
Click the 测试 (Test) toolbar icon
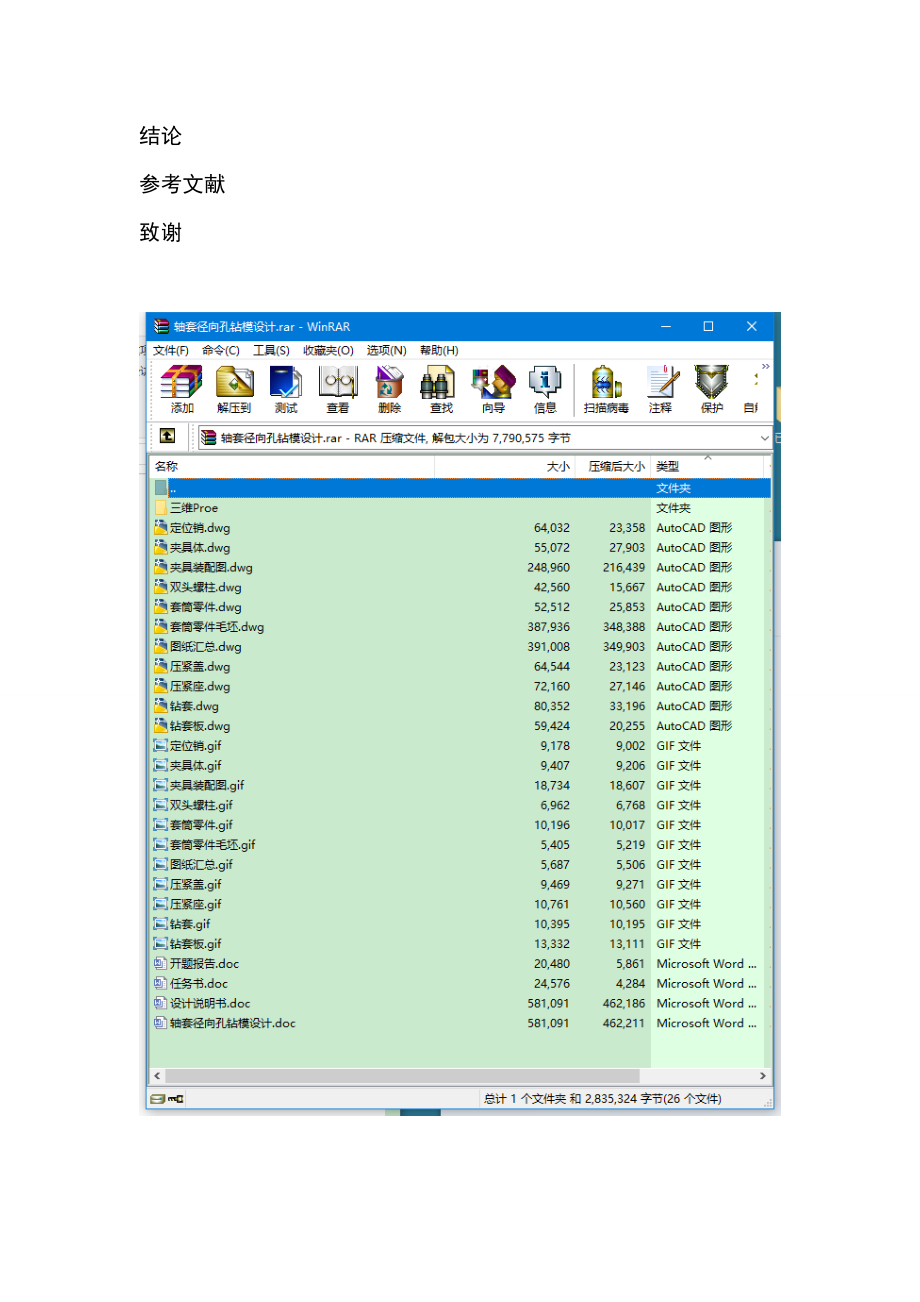click(x=286, y=388)
